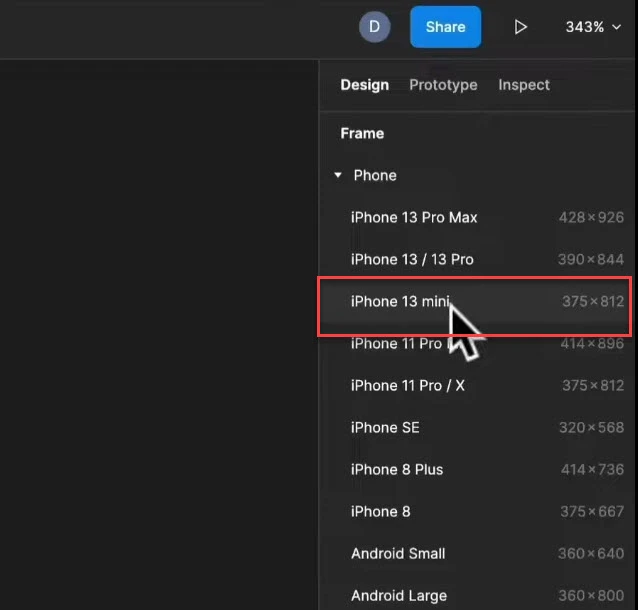Switch to the Inspect tab

pos(524,85)
